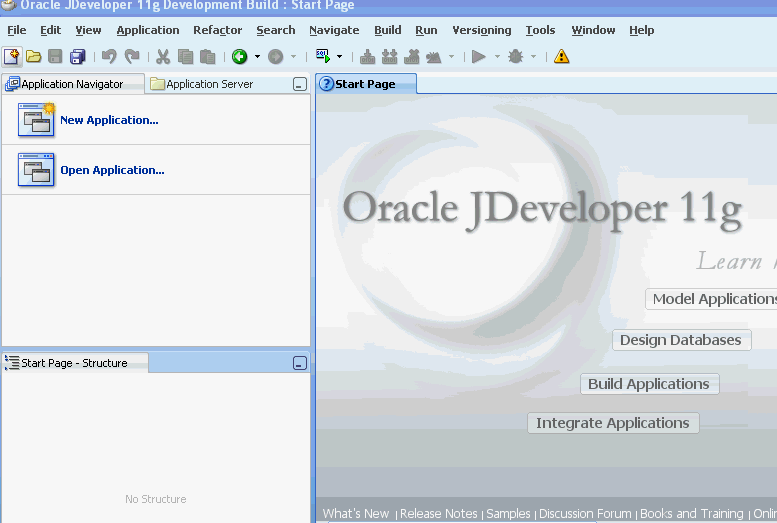Click the Save All toolbar icon

78,57
